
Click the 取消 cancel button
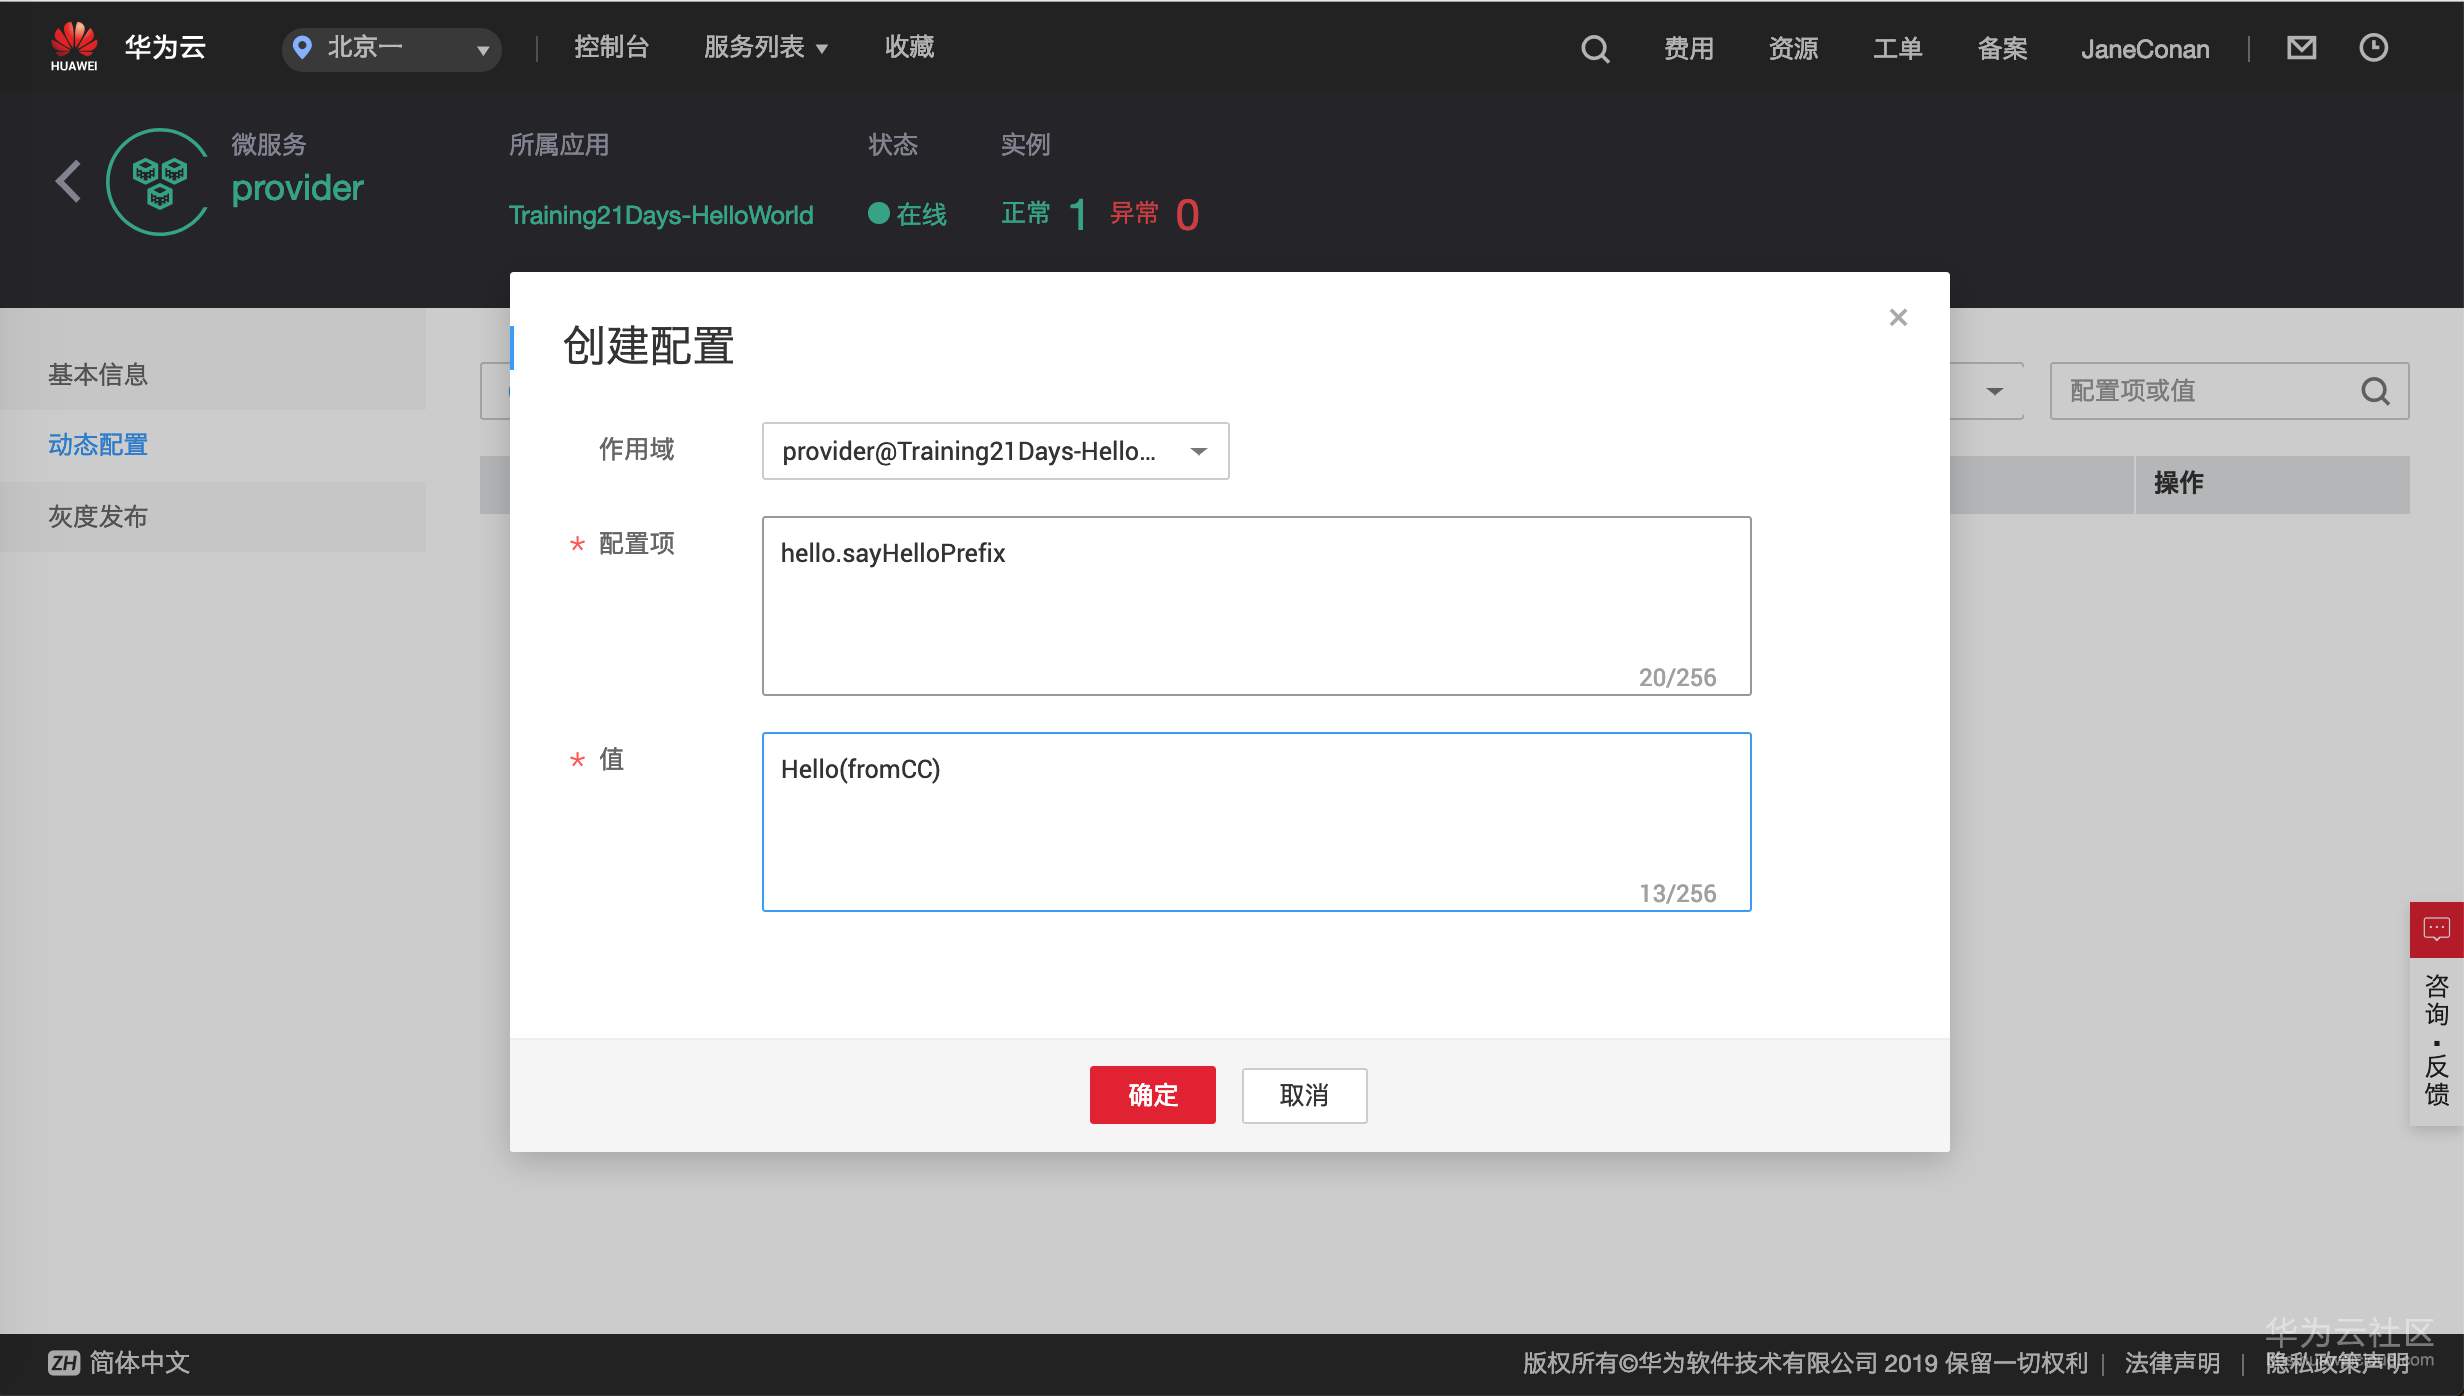(1304, 1095)
